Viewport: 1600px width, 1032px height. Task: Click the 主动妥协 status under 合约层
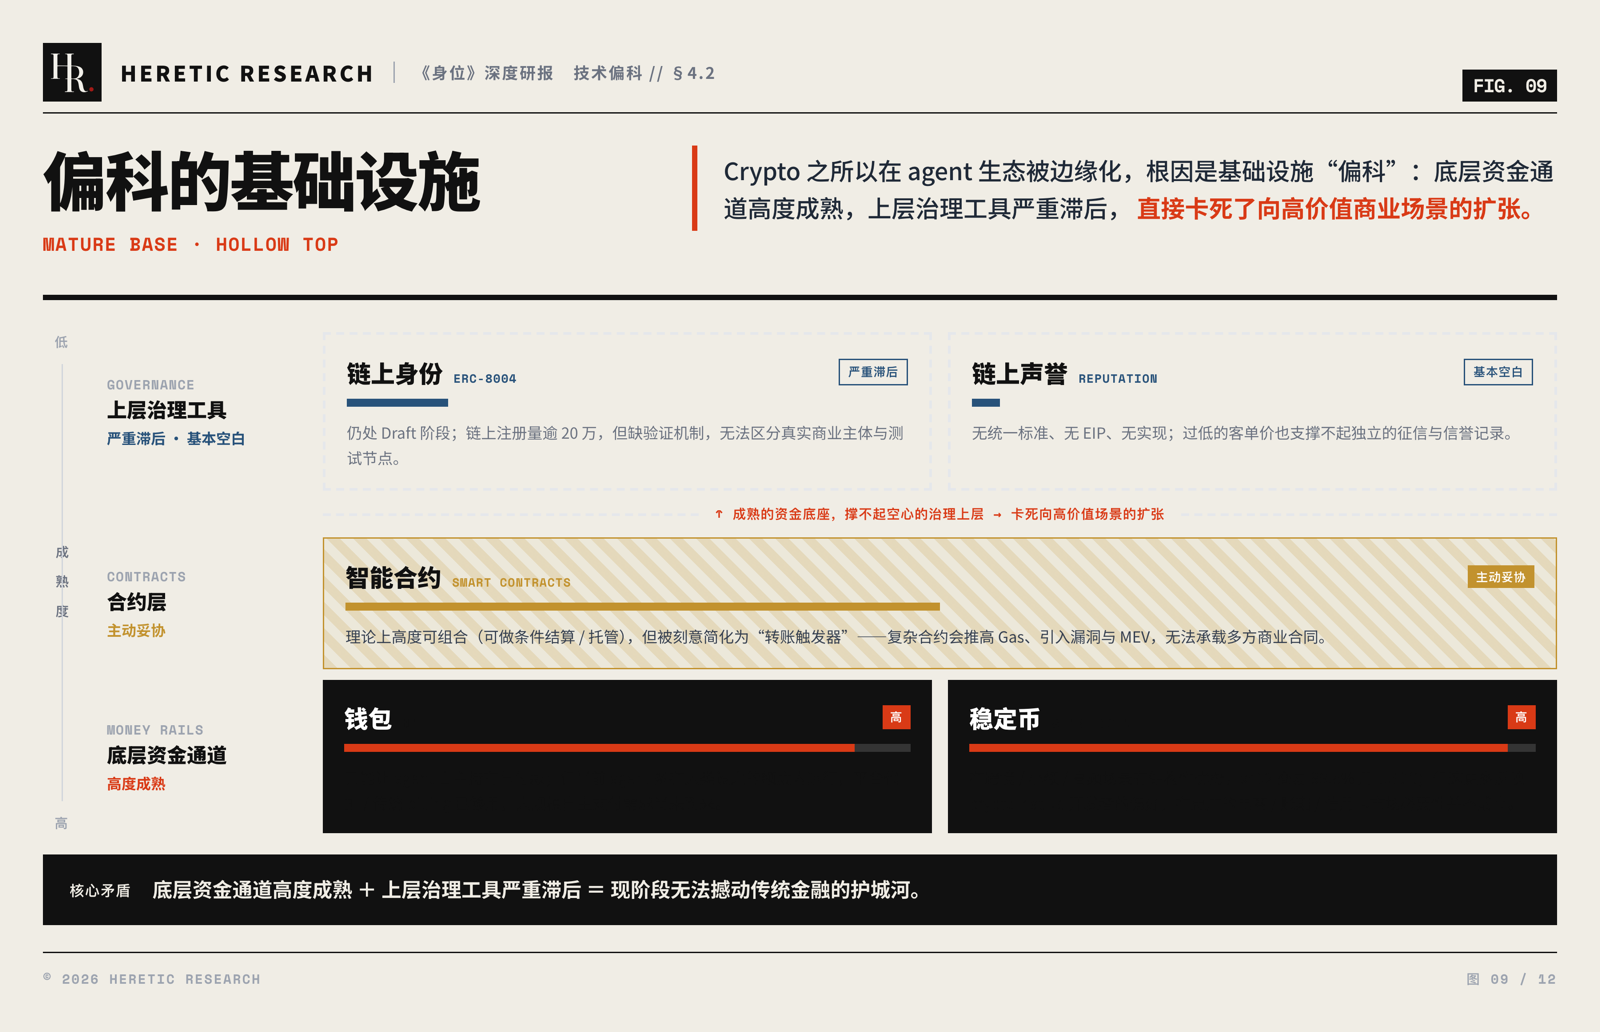click(136, 631)
